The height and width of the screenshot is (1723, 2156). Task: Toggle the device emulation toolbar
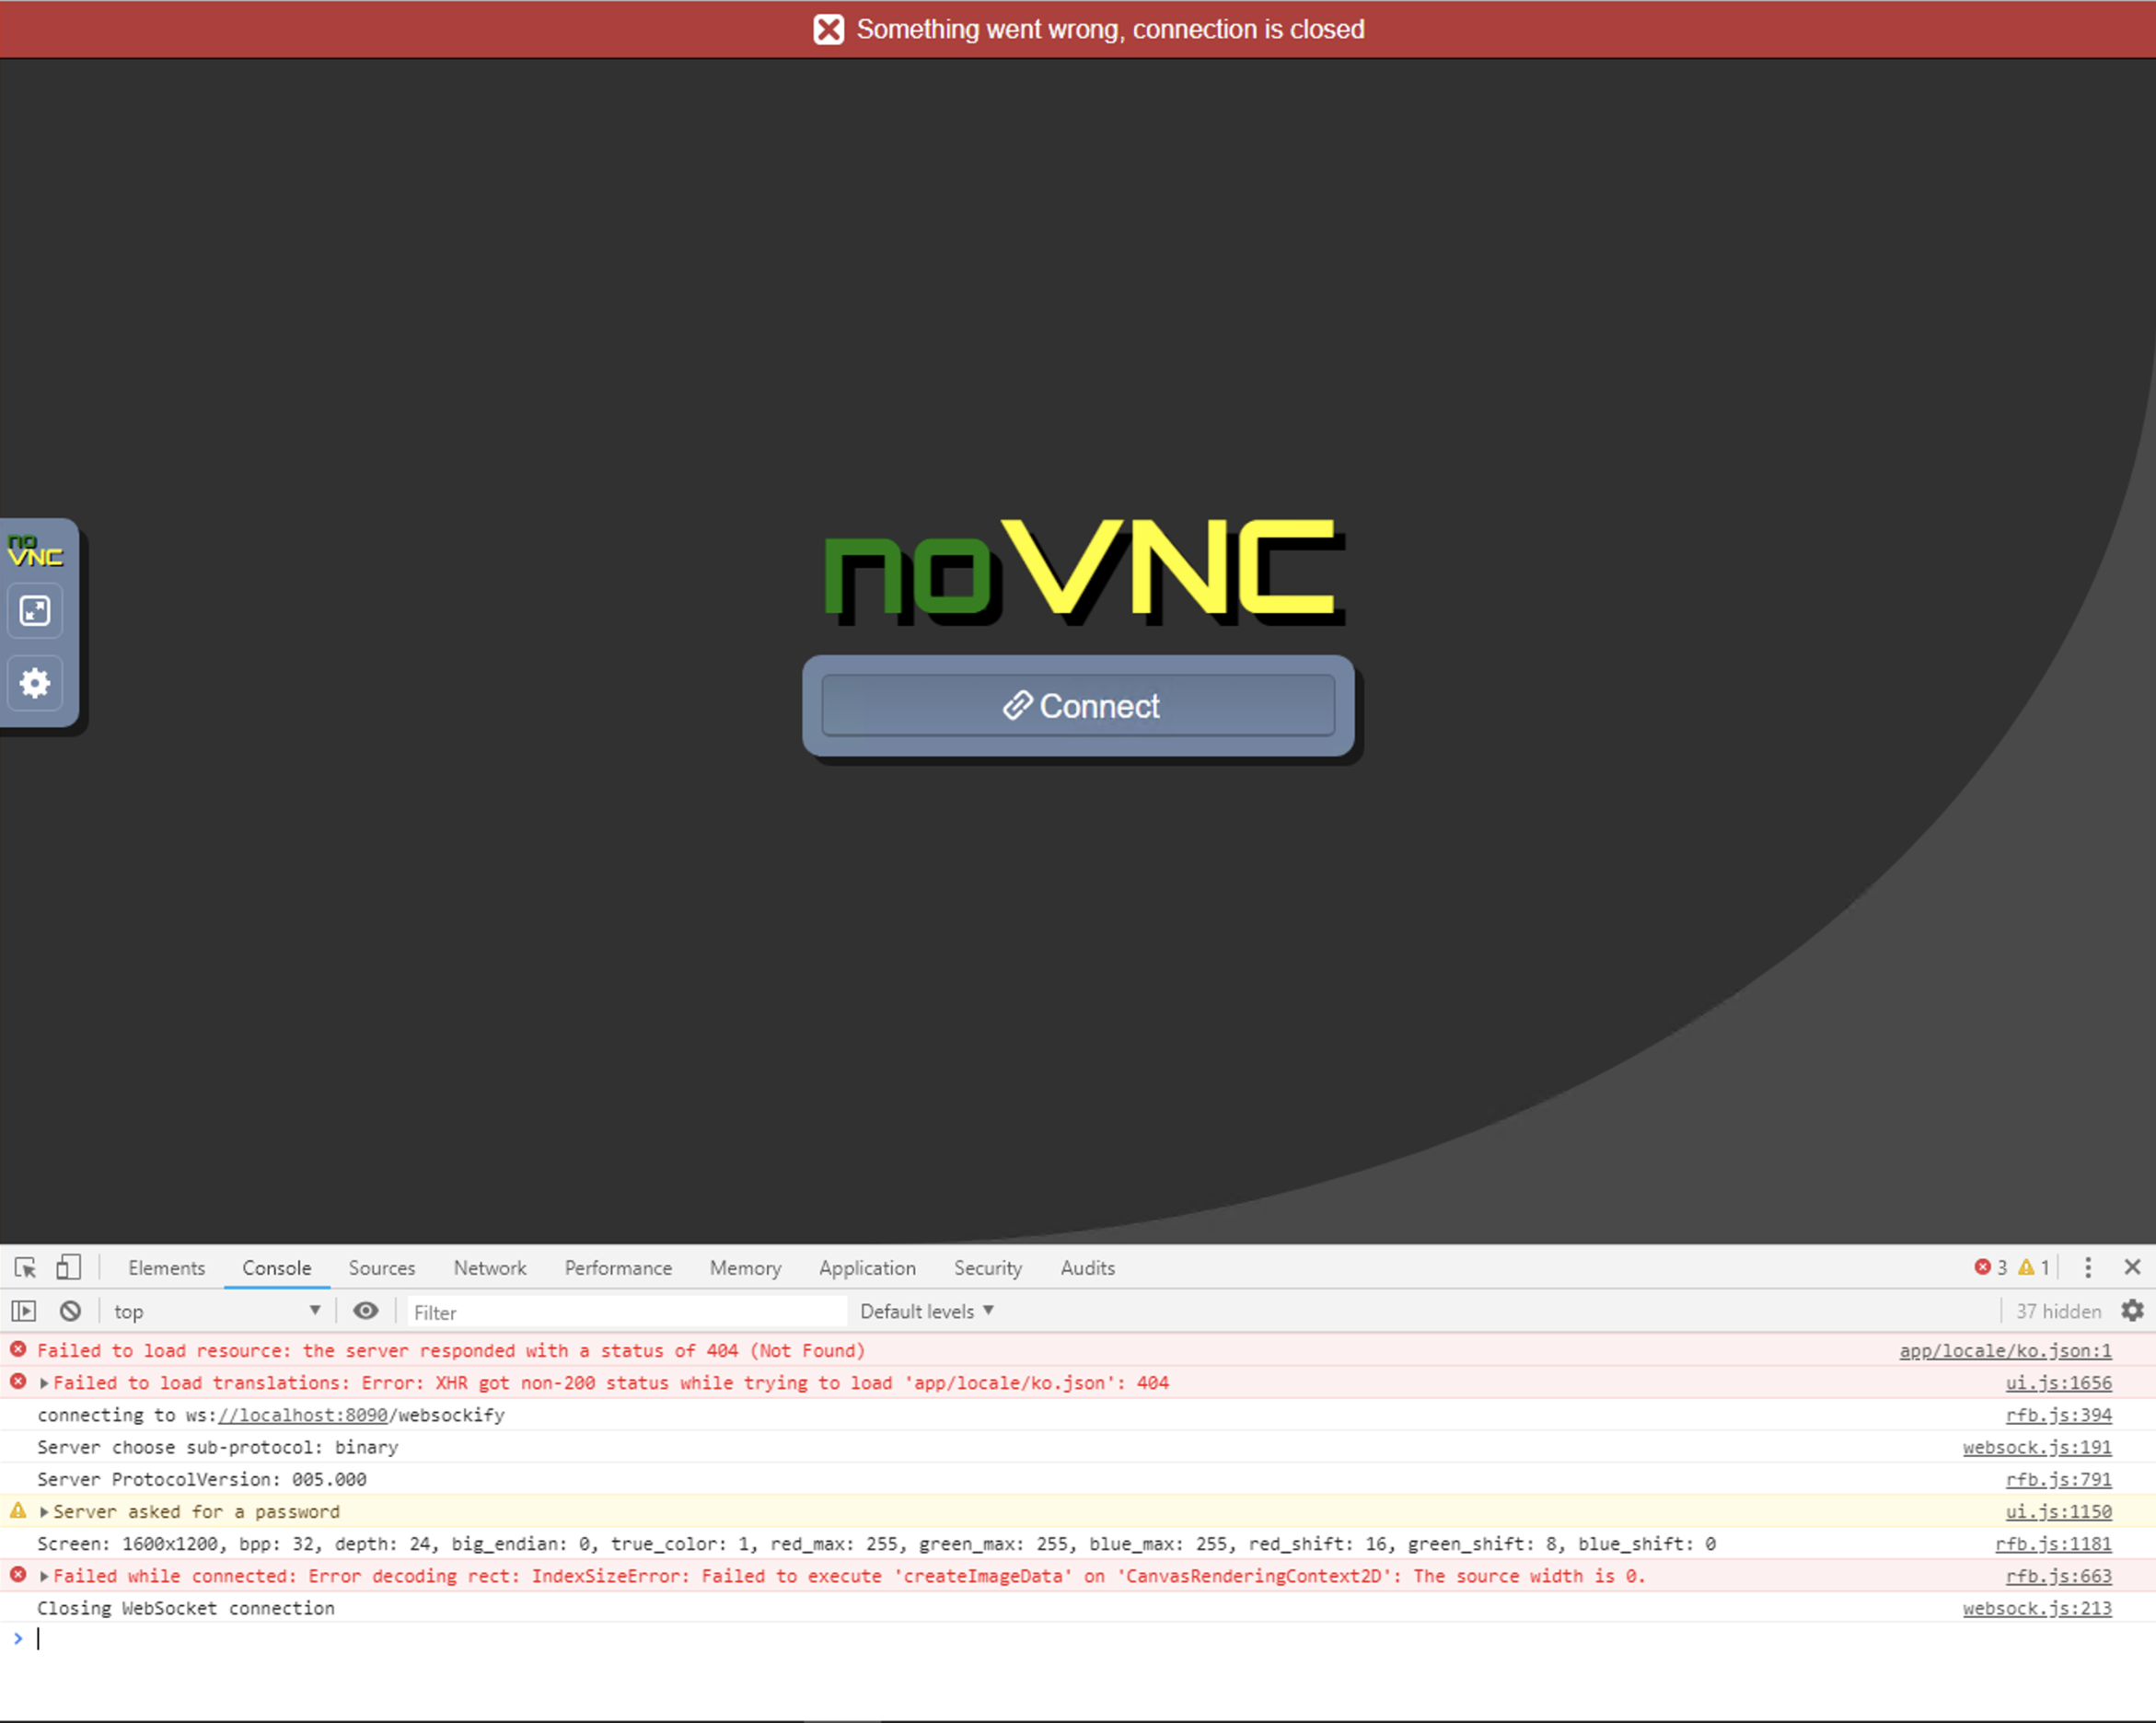68,1267
